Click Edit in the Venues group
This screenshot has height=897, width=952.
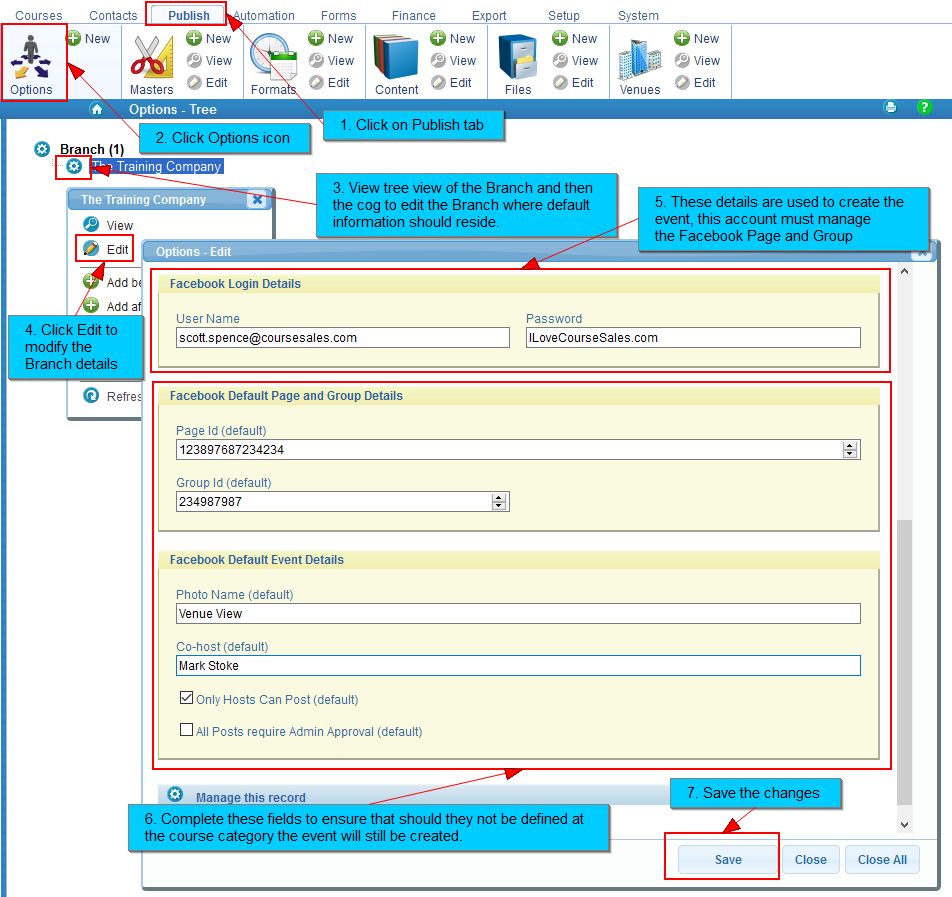click(696, 82)
